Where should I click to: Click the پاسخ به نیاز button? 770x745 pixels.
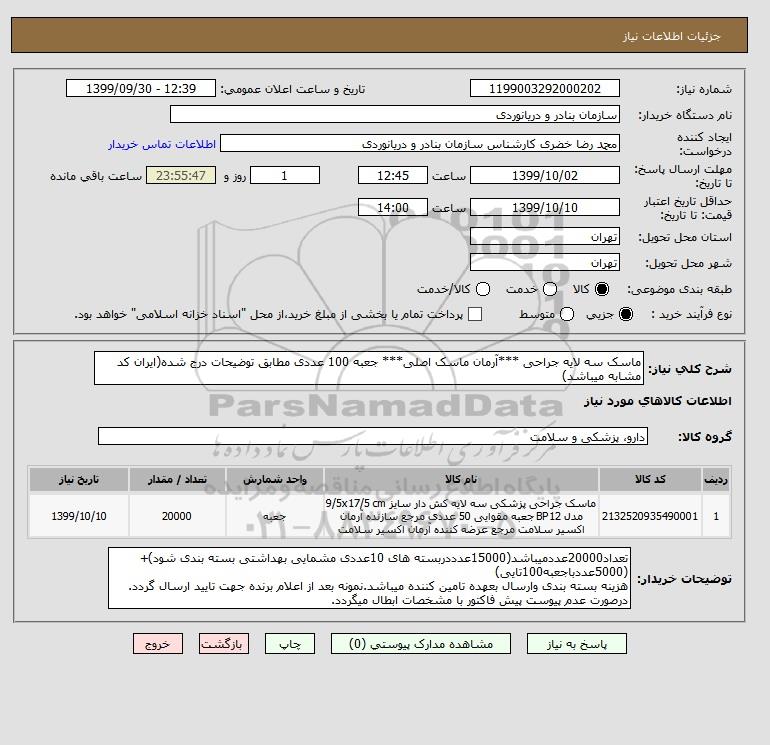click(x=577, y=644)
